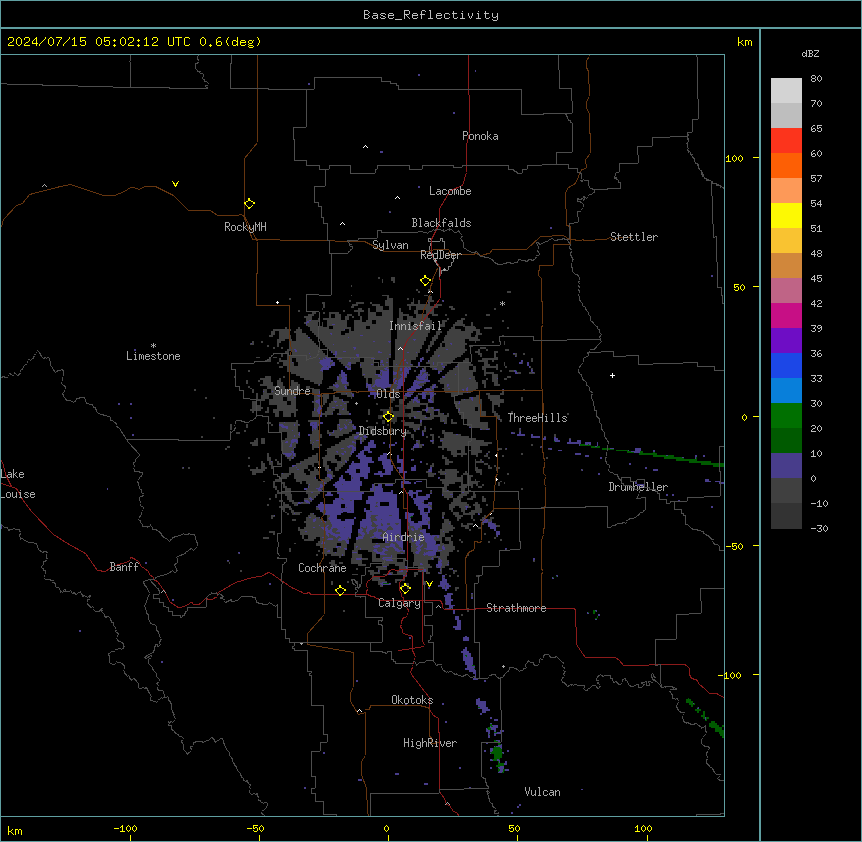Click the 60 dBZ dark orange legend swatch
The height and width of the screenshot is (842, 862).
click(x=786, y=165)
